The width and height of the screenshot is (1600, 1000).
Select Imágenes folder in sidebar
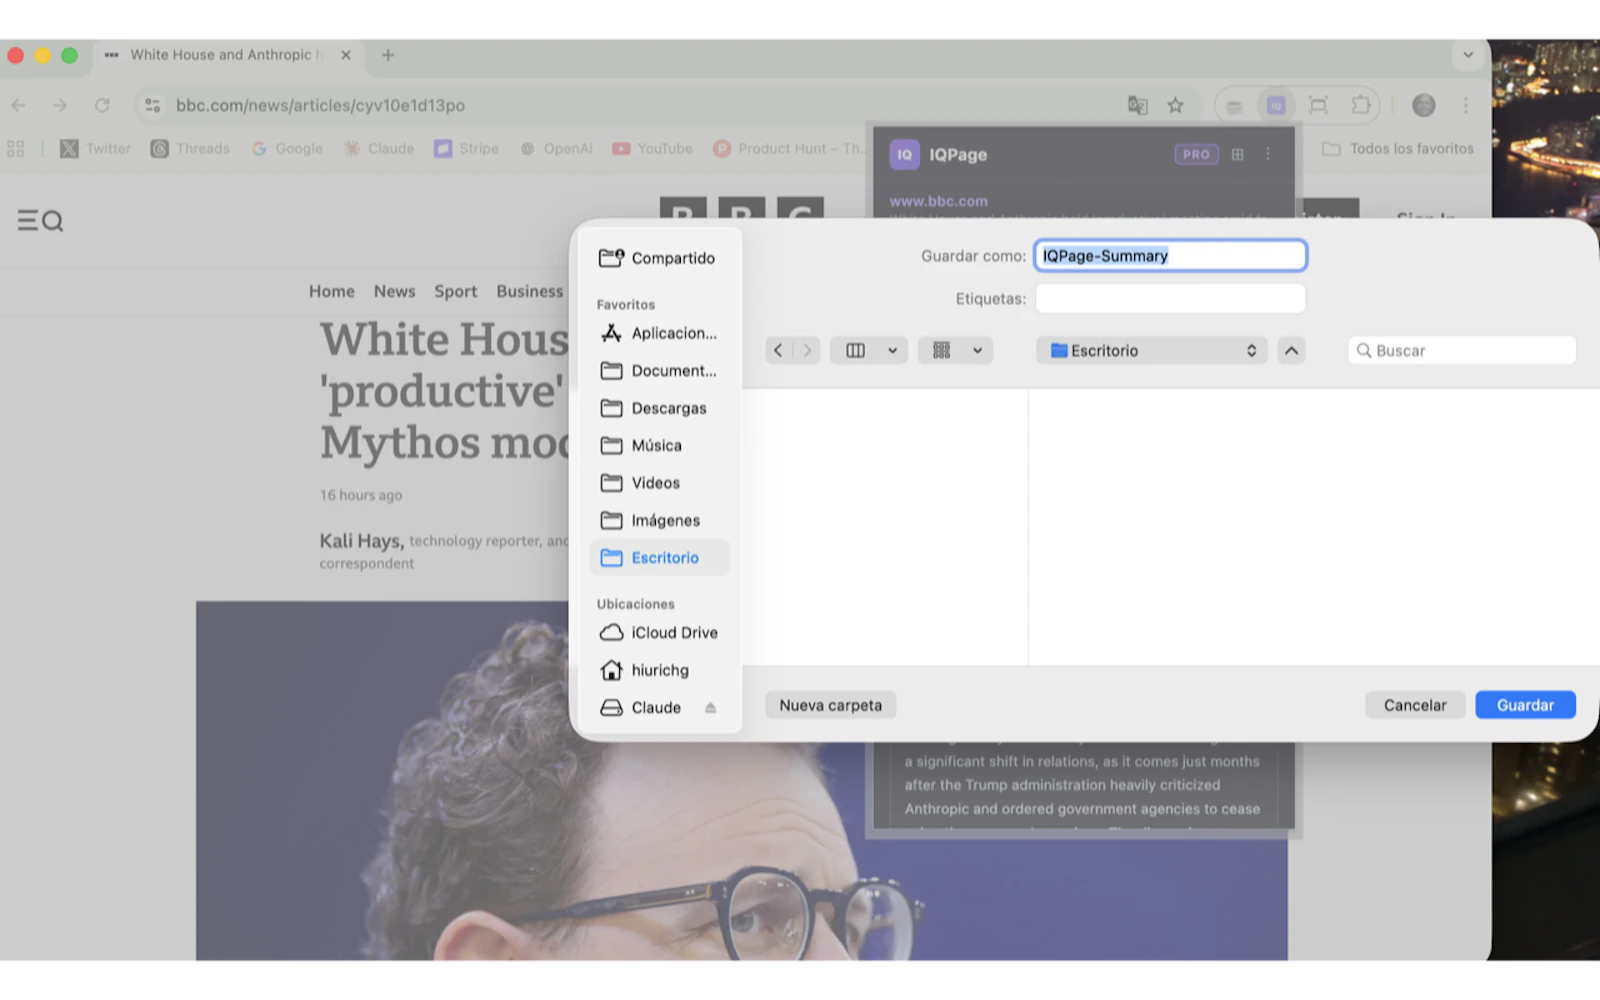pyautogui.click(x=660, y=521)
